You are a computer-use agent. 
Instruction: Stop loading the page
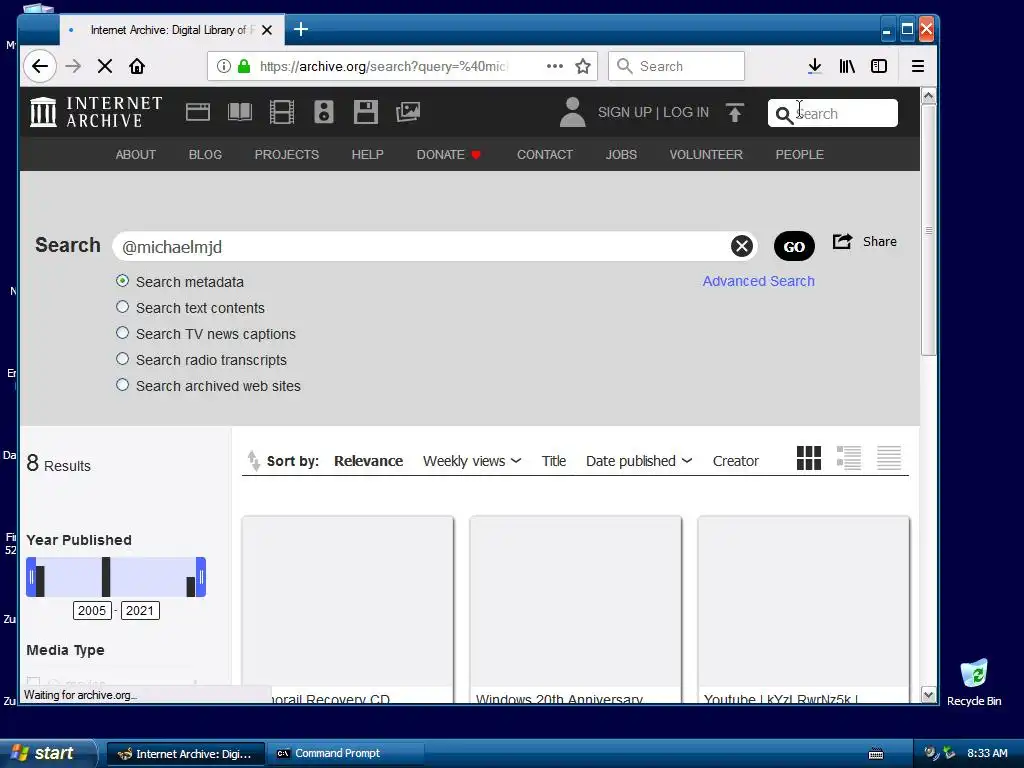(104, 66)
